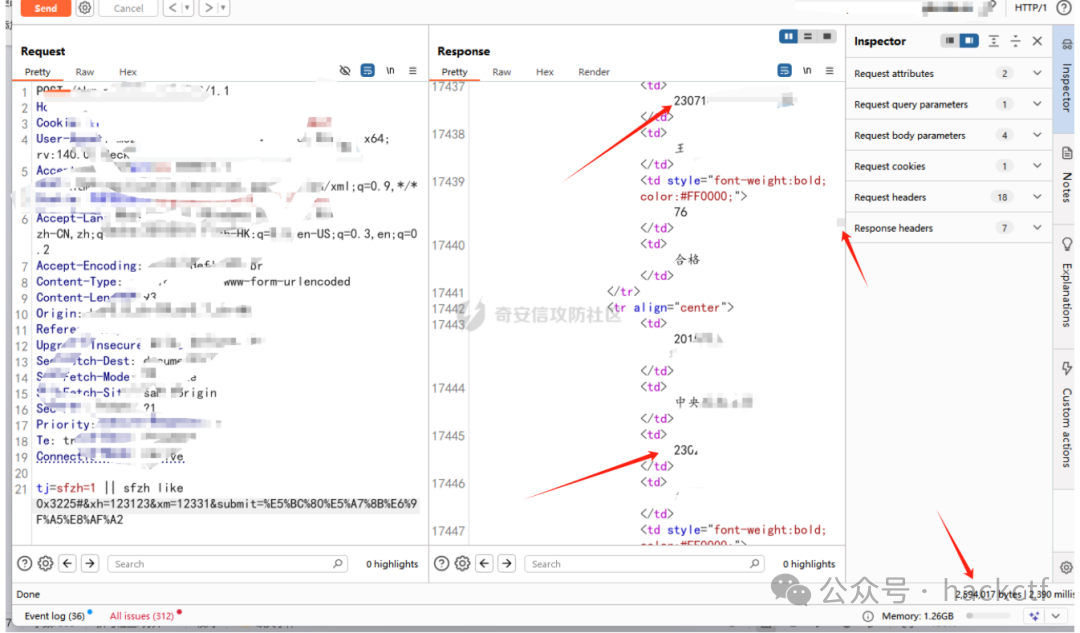Click the HTTP/1 protocol indicator
The height and width of the screenshot is (633, 1080).
click(x=1030, y=8)
